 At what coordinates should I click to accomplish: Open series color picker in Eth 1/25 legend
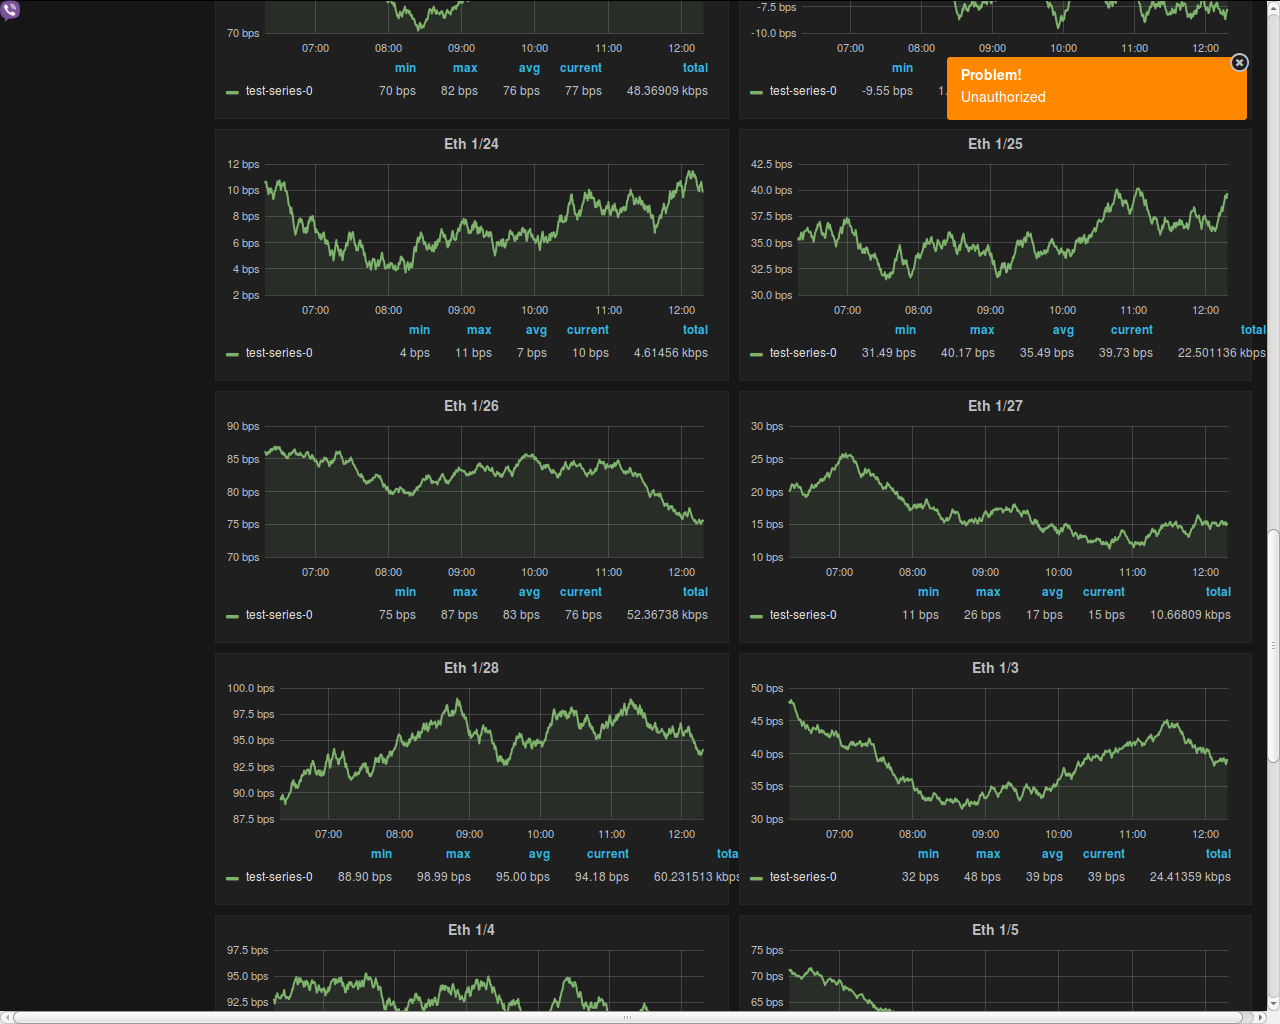click(756, 354)
